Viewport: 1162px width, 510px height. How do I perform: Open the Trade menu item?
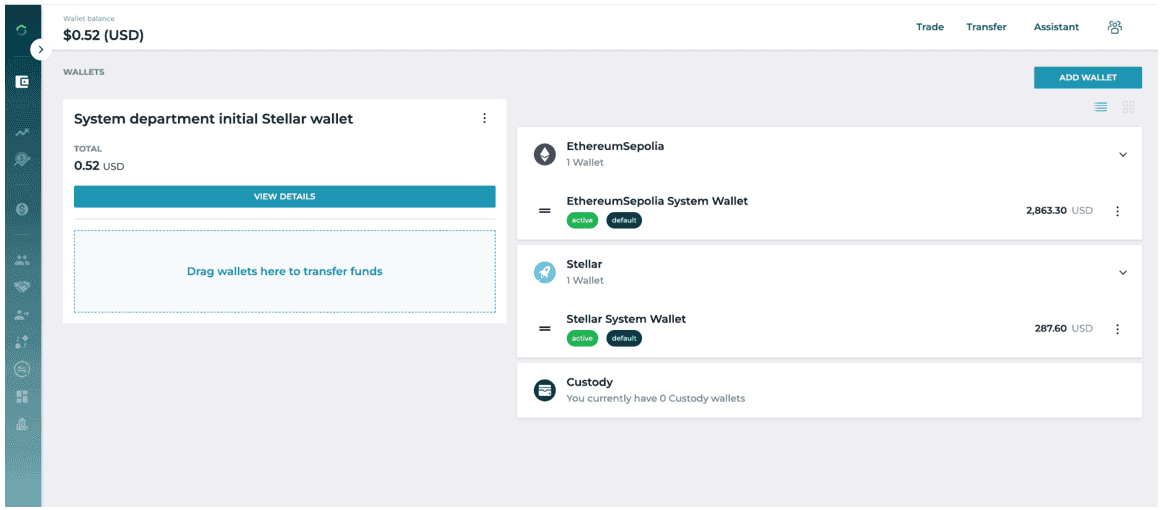point(930,27)
